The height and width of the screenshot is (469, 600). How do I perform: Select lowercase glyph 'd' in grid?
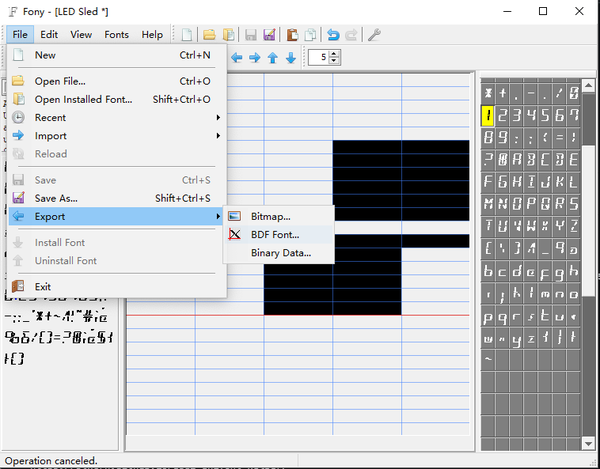pyautogui.click(x=517, y=271)
